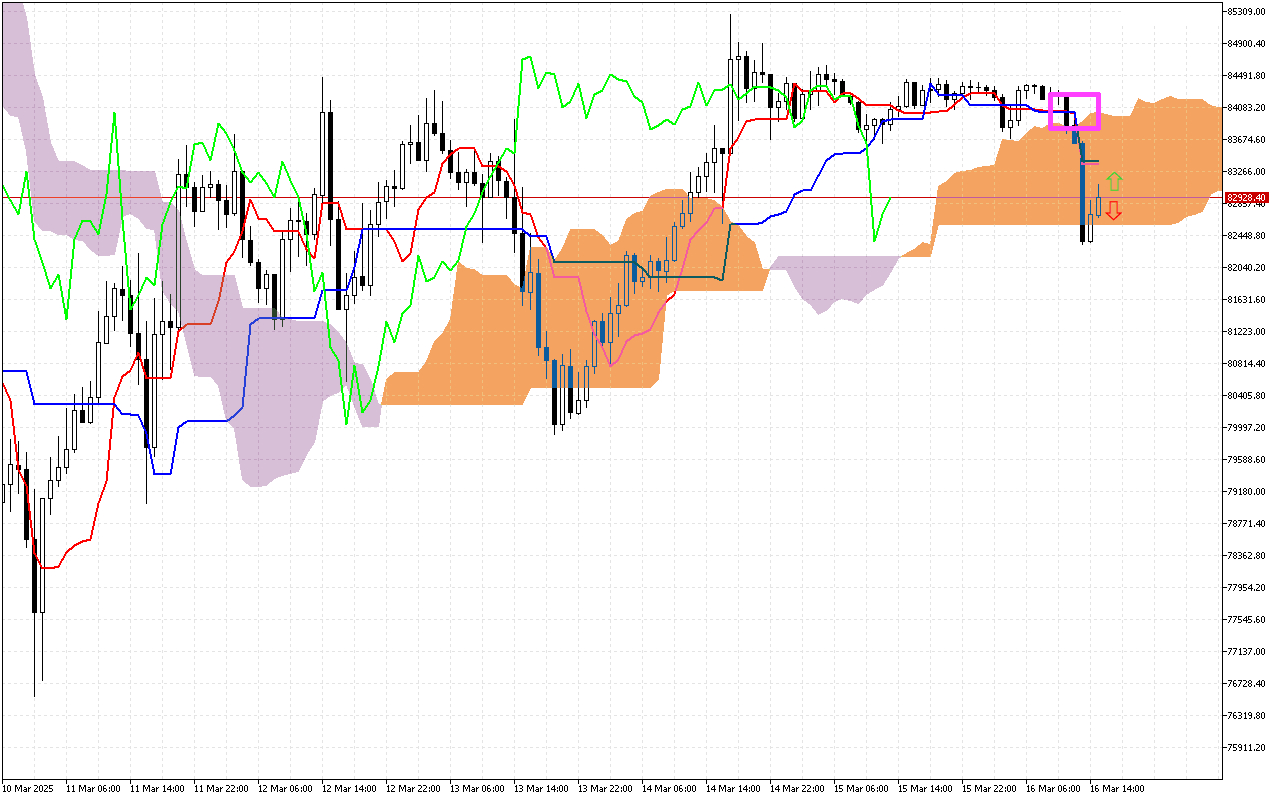This screenshot has height=800, width=1280.
Task: Click the 81631.60 price axis label
Action: tap(1246, 300)
